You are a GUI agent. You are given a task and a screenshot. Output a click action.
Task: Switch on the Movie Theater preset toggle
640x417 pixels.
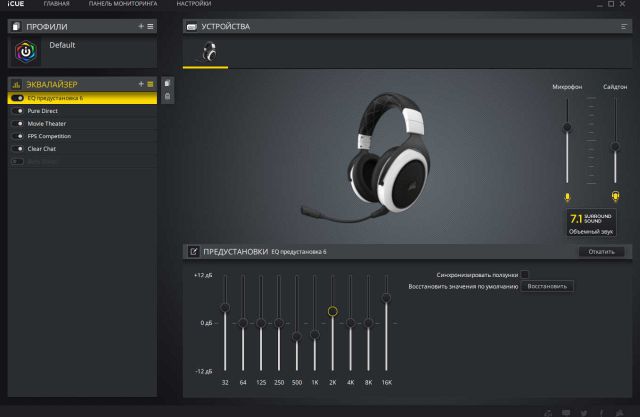18,123
